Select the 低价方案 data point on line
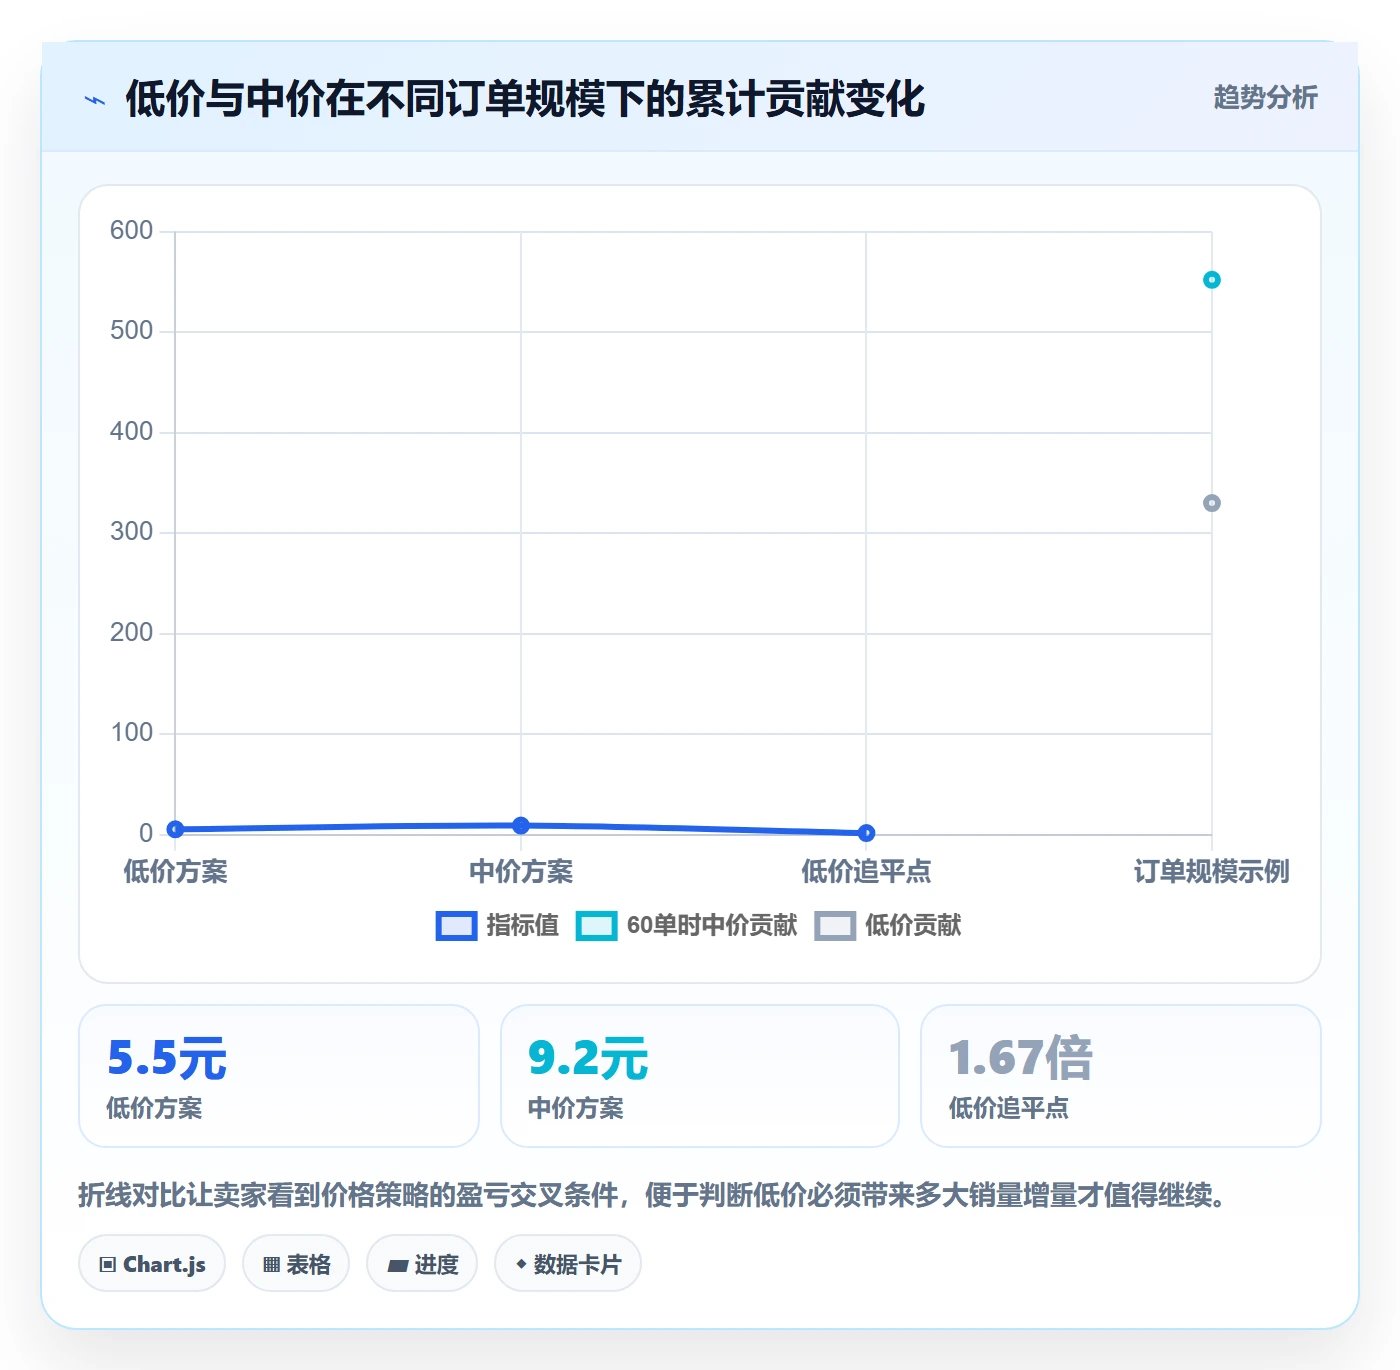The width and height of the screenshot is (1400, 1370). point(175,829)
